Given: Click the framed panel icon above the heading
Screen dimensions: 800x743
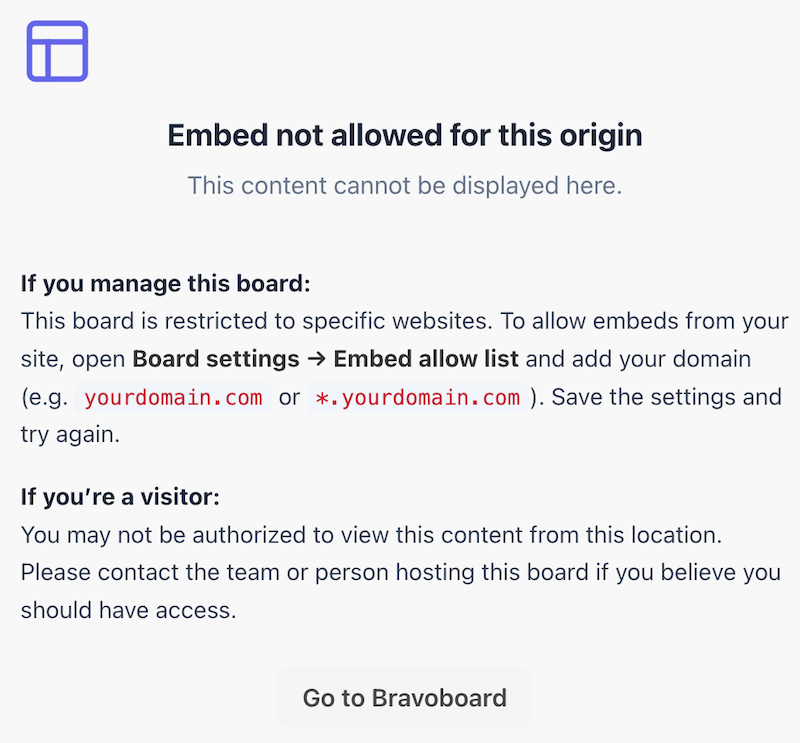Looking at the screenshot, I should click(x=56, y=50).
